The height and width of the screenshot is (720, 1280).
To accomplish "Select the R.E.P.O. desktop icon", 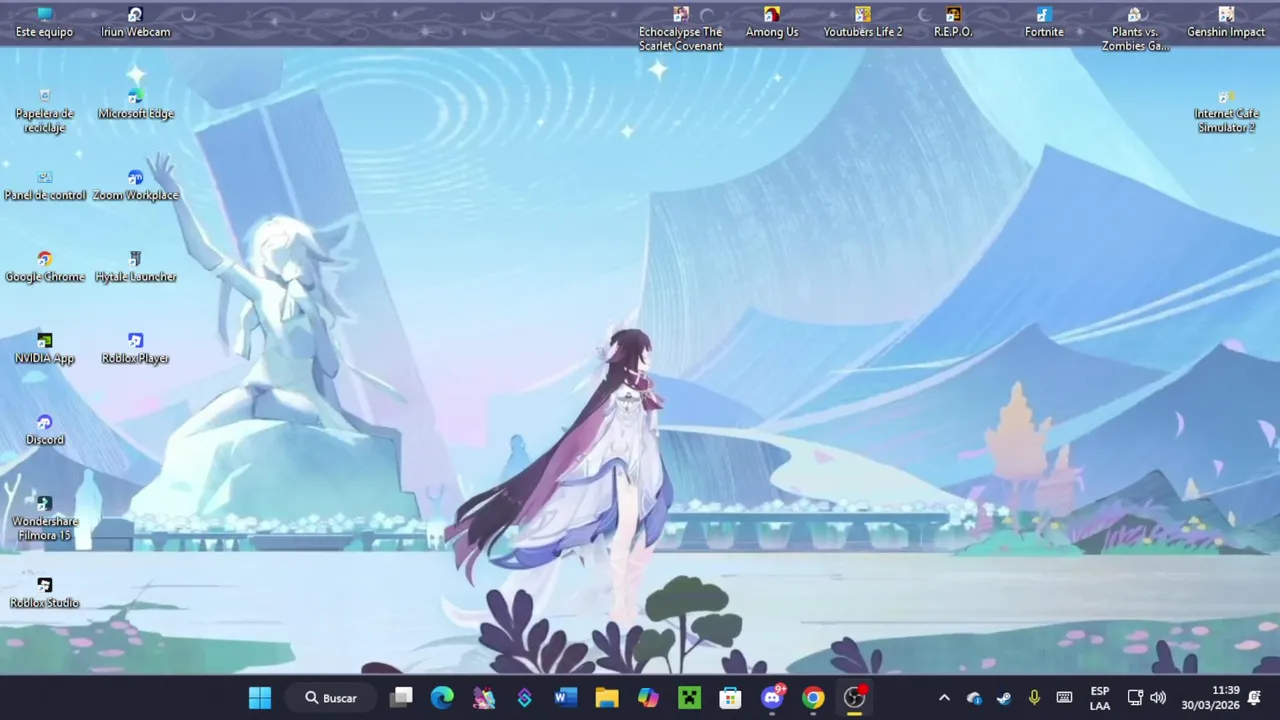I will (x=953, y=22).
